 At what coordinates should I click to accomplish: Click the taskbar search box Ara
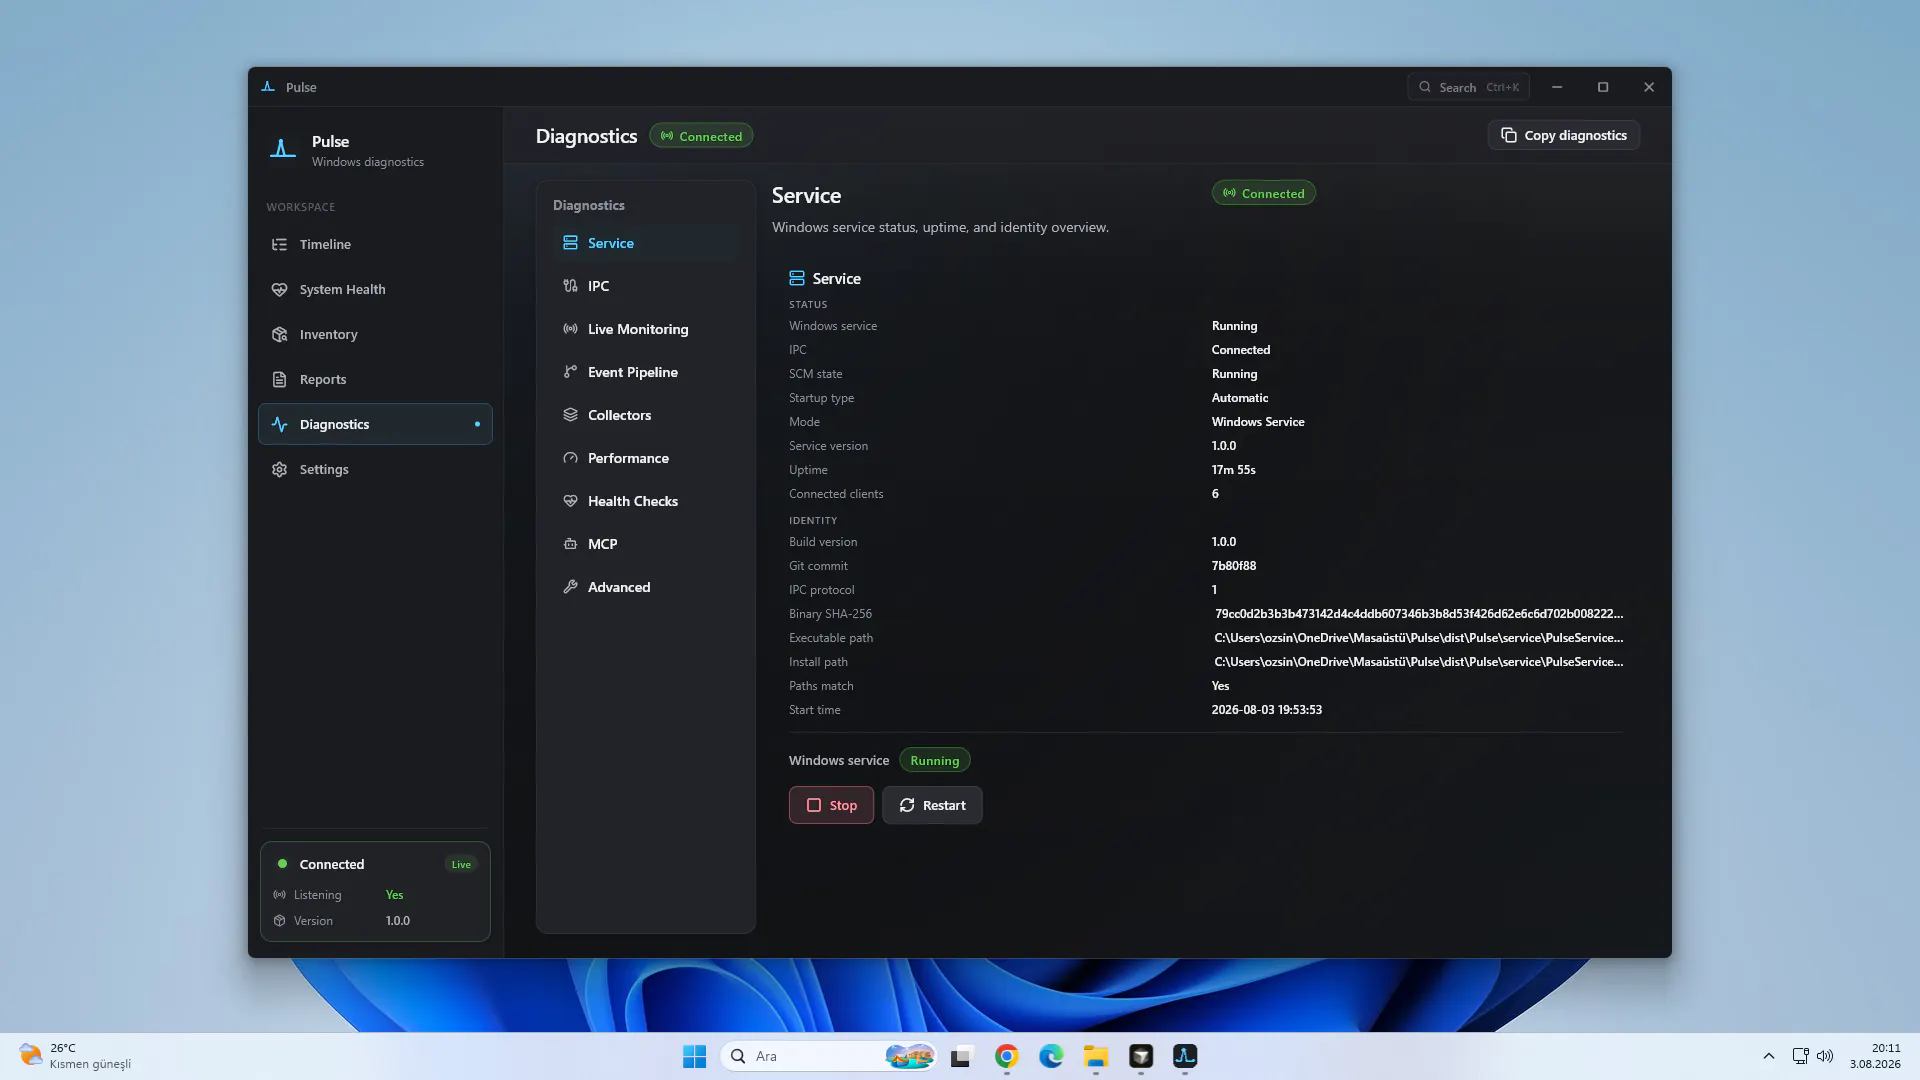pyautogui.click(x=828, y=1056)
